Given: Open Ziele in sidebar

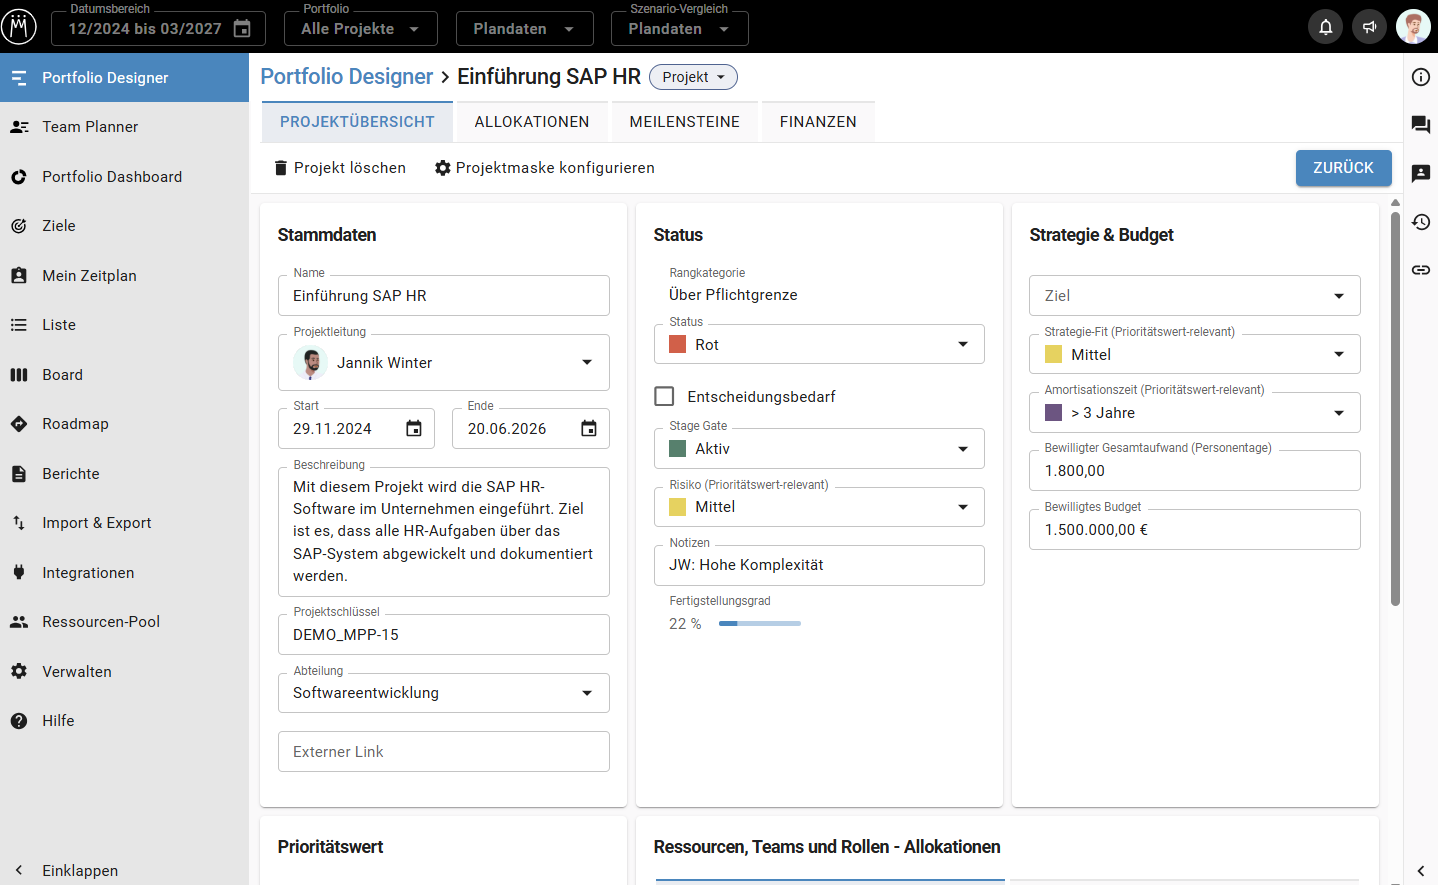Looking at the screenshot, I should [124, 226].
